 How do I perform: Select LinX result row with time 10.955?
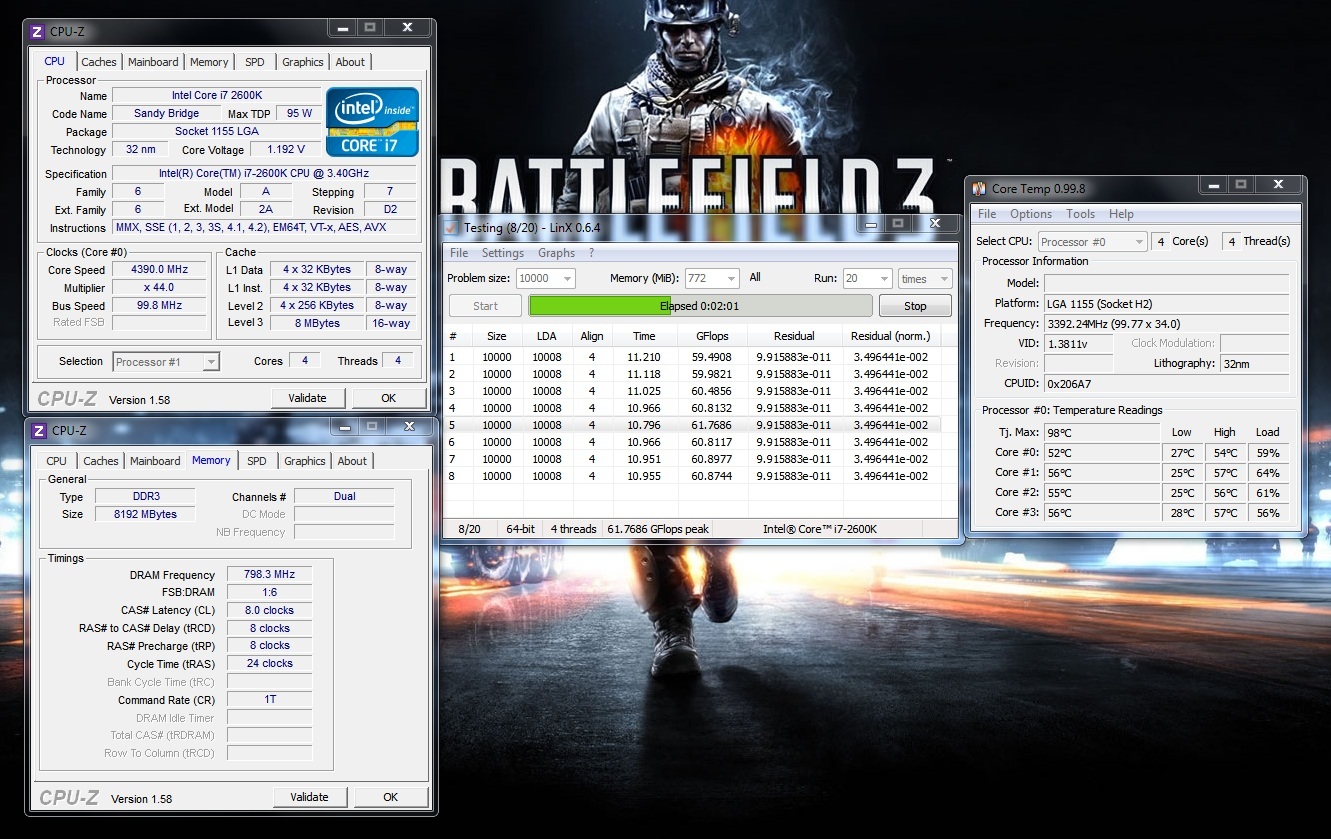[x=693, y=476]
